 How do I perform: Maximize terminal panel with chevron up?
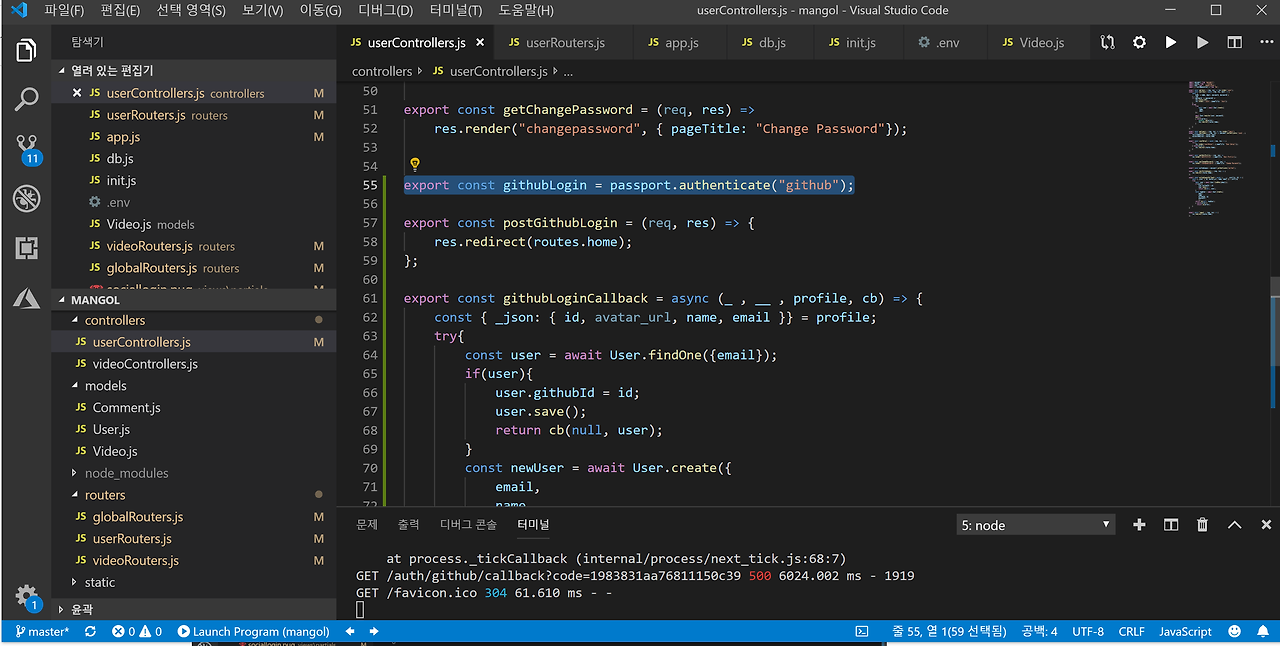pyautogui.click(x=1234, y=525)
